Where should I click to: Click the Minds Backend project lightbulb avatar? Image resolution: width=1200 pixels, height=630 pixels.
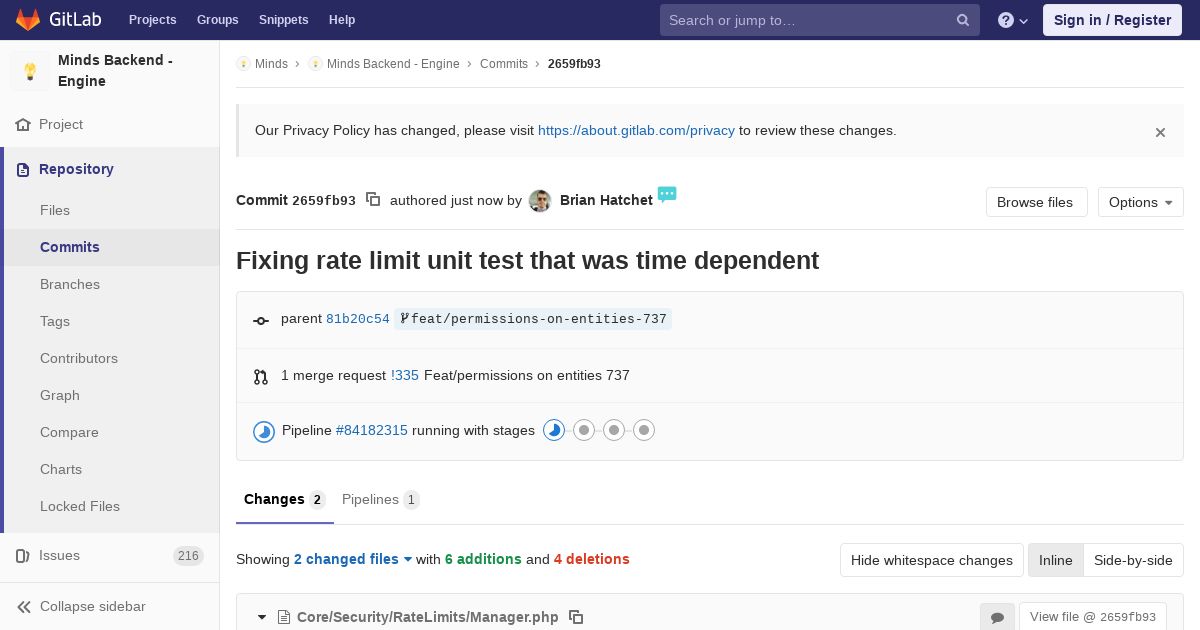click(30, 71)
